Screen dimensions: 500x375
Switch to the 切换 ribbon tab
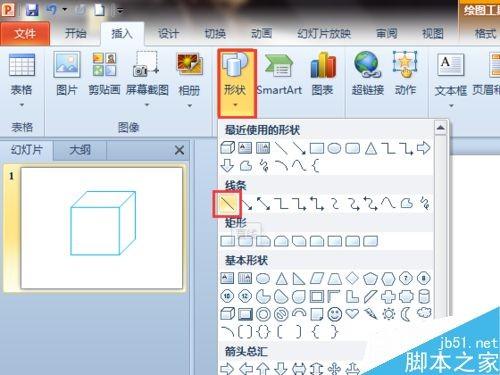pyautogui.click(x=215, y=33)
